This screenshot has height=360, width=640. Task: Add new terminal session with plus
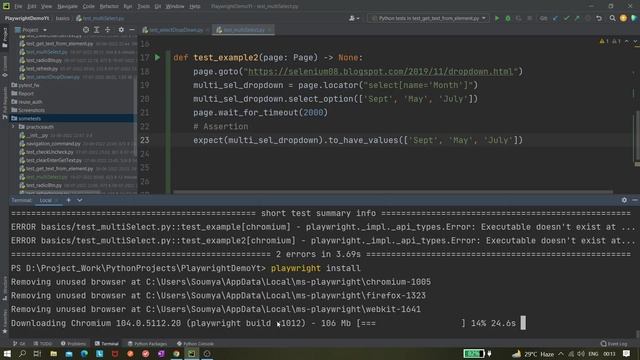[69, 200]
